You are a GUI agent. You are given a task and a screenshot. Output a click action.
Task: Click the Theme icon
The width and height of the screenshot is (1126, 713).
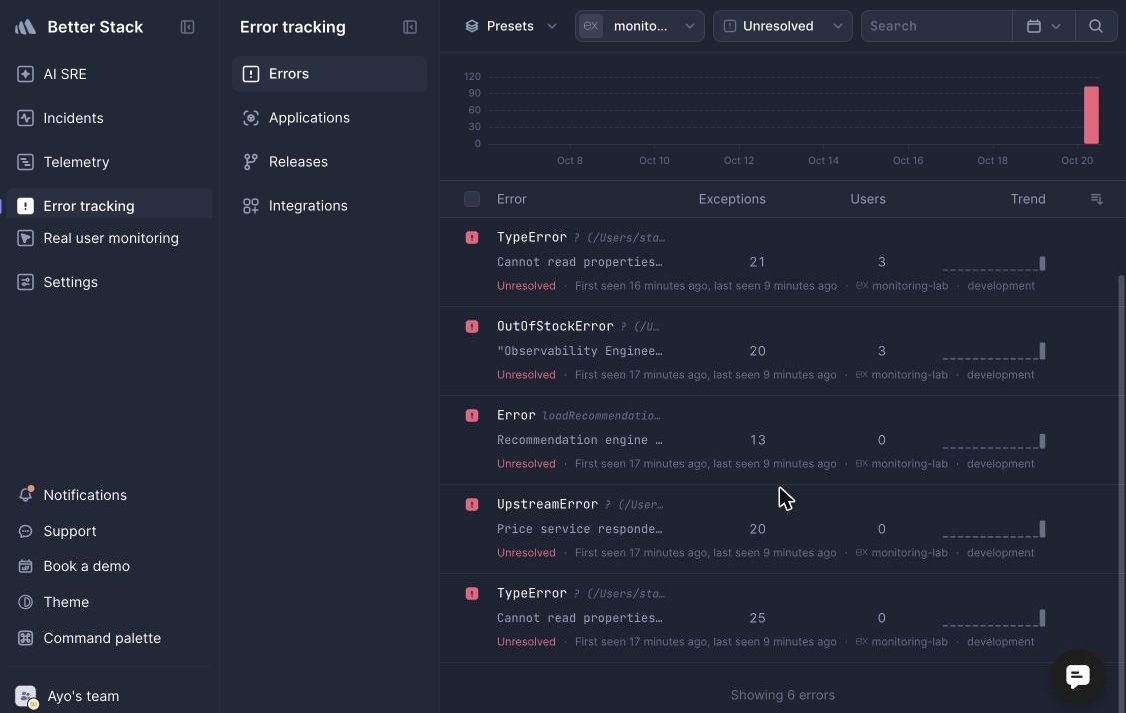(25, 602)
